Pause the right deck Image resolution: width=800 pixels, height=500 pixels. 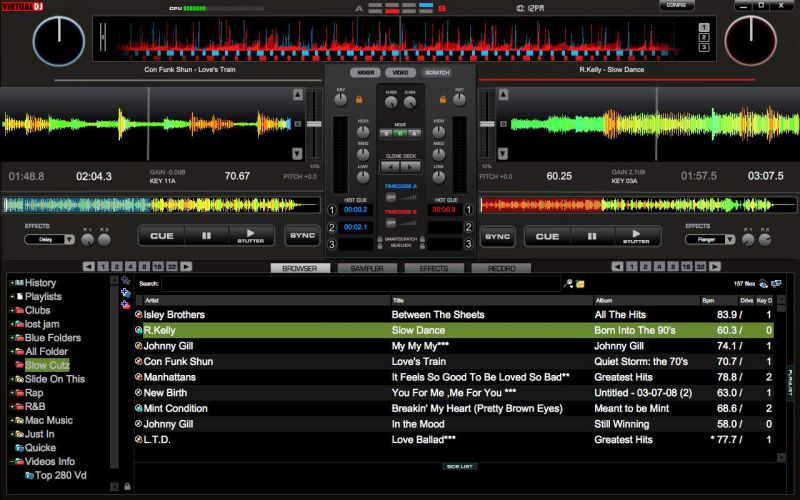592,236
